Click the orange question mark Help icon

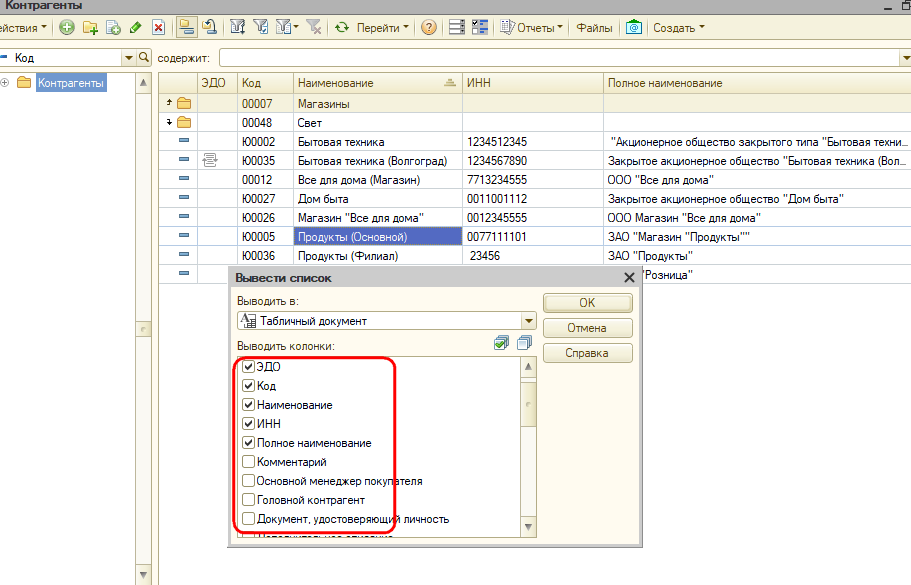(x=429, y=27)
